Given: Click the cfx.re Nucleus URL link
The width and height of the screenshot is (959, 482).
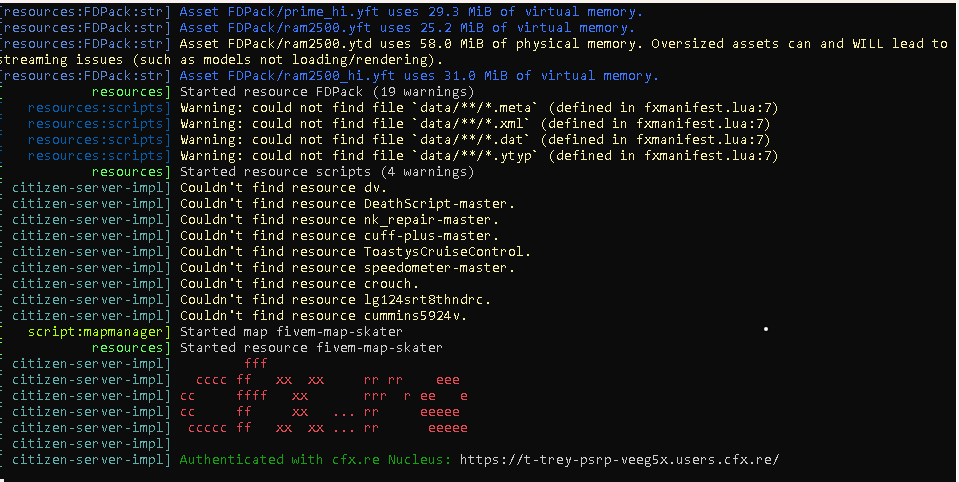Looking at the screenshot, I should [620, 459].
